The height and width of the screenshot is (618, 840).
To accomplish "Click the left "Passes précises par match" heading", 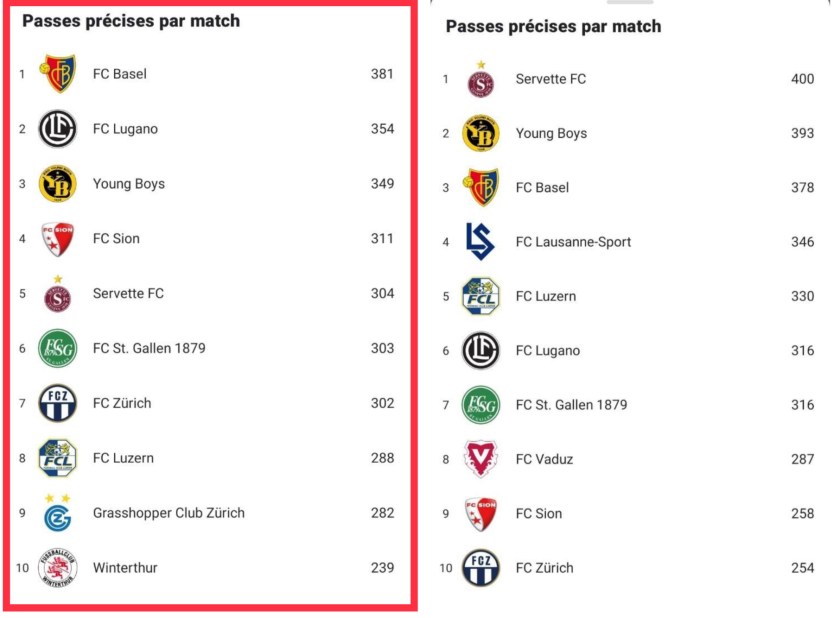I will point(131,21).
